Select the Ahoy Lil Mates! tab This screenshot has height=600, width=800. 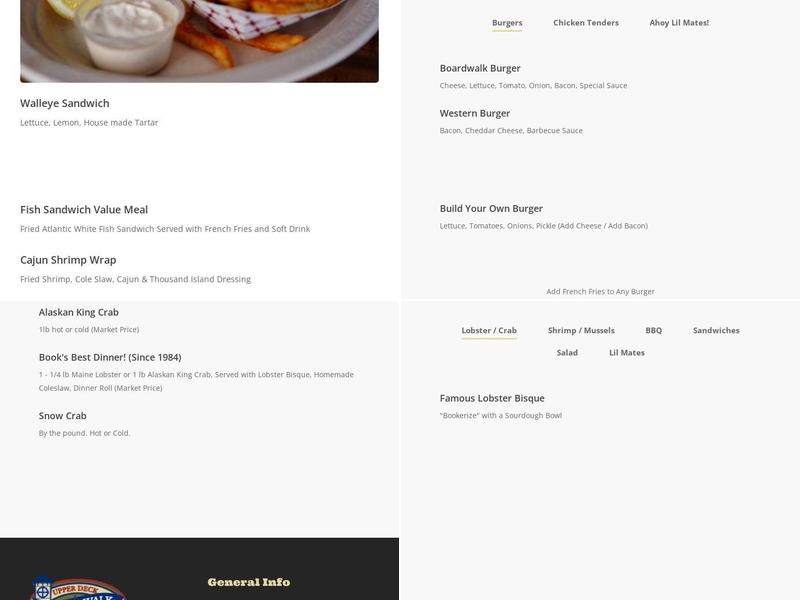point(680,21)
